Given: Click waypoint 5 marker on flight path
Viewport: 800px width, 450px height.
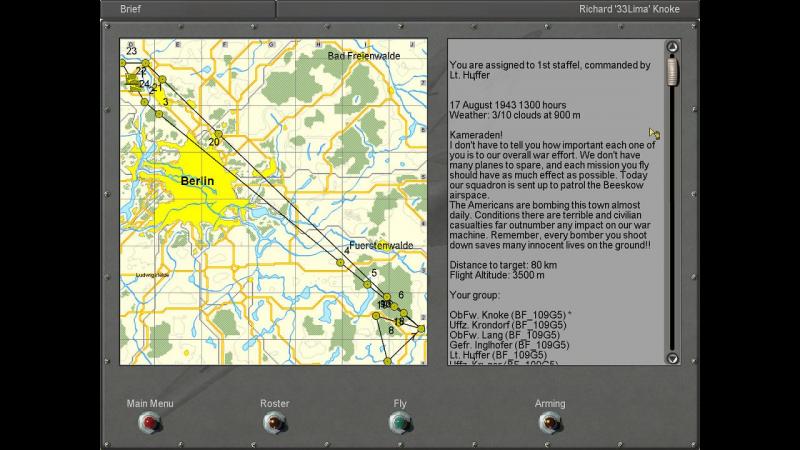Looking at the screenshot, I should click(367, 284).
